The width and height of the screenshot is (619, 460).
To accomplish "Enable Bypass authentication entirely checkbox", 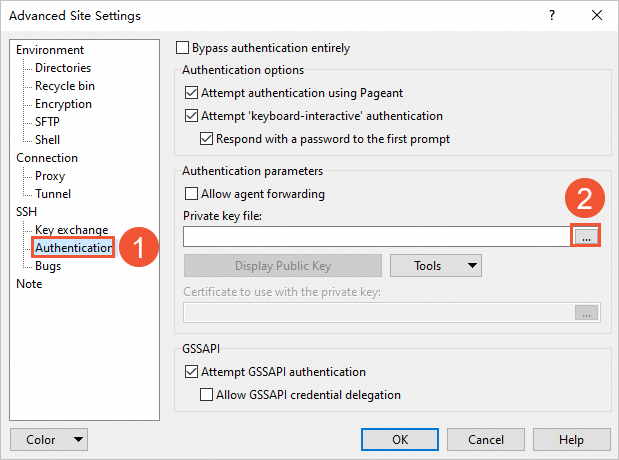I will [182, 48].
